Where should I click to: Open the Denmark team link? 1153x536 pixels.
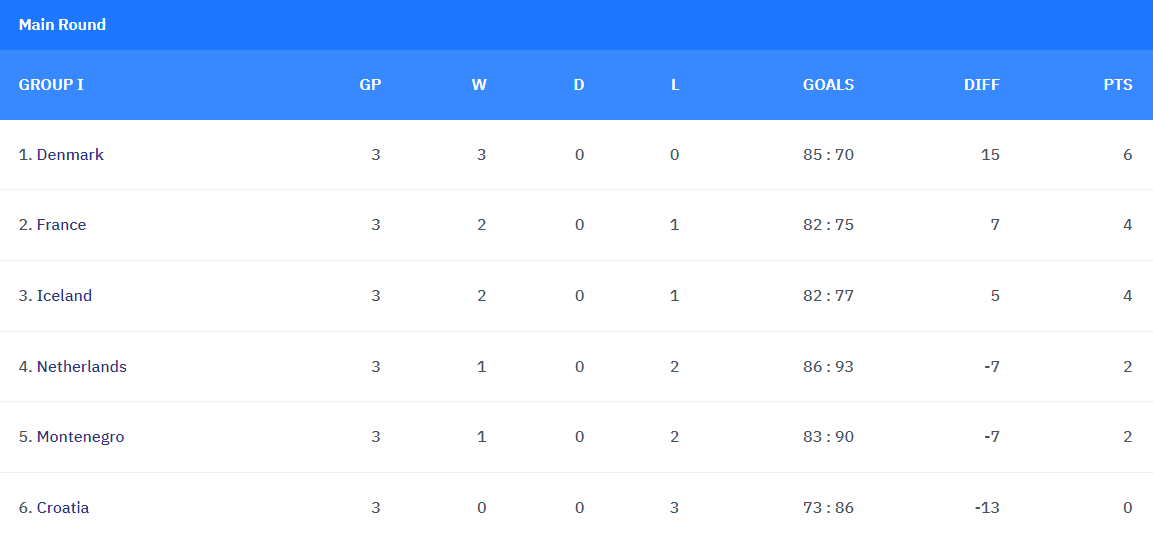click(70, 155)
